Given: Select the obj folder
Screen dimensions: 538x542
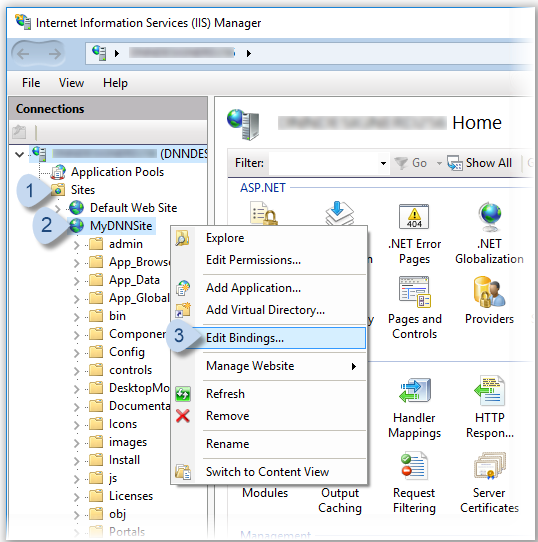Looking at the screenshot, I should [x=117, y=514].
